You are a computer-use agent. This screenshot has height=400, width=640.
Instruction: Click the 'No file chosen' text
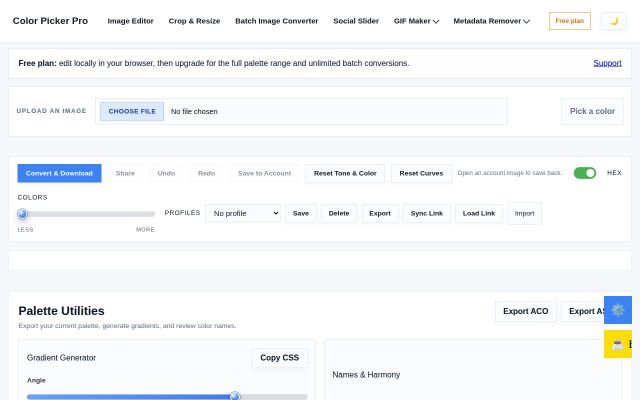tap(194, 111)
